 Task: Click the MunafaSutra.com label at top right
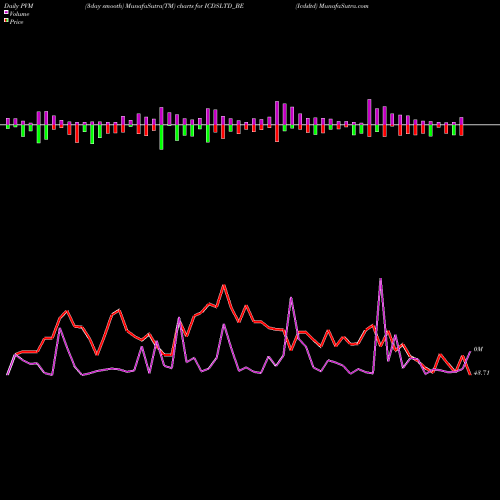coord(332,6)
